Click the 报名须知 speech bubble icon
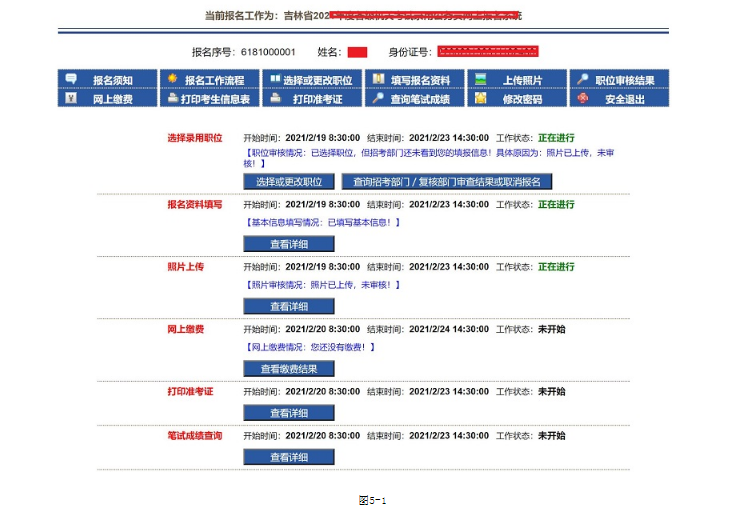This screenshot has width=733, height=516. point(71,79)
